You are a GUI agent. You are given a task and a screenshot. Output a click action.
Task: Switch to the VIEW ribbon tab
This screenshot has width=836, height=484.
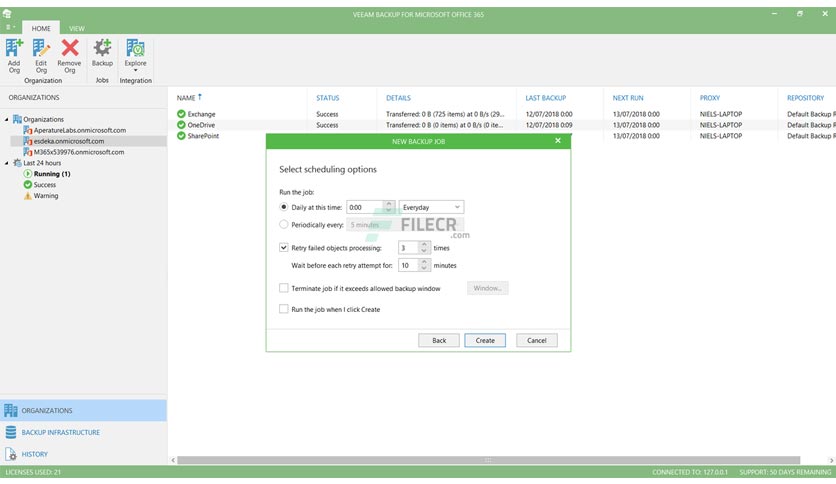point(77,28)
